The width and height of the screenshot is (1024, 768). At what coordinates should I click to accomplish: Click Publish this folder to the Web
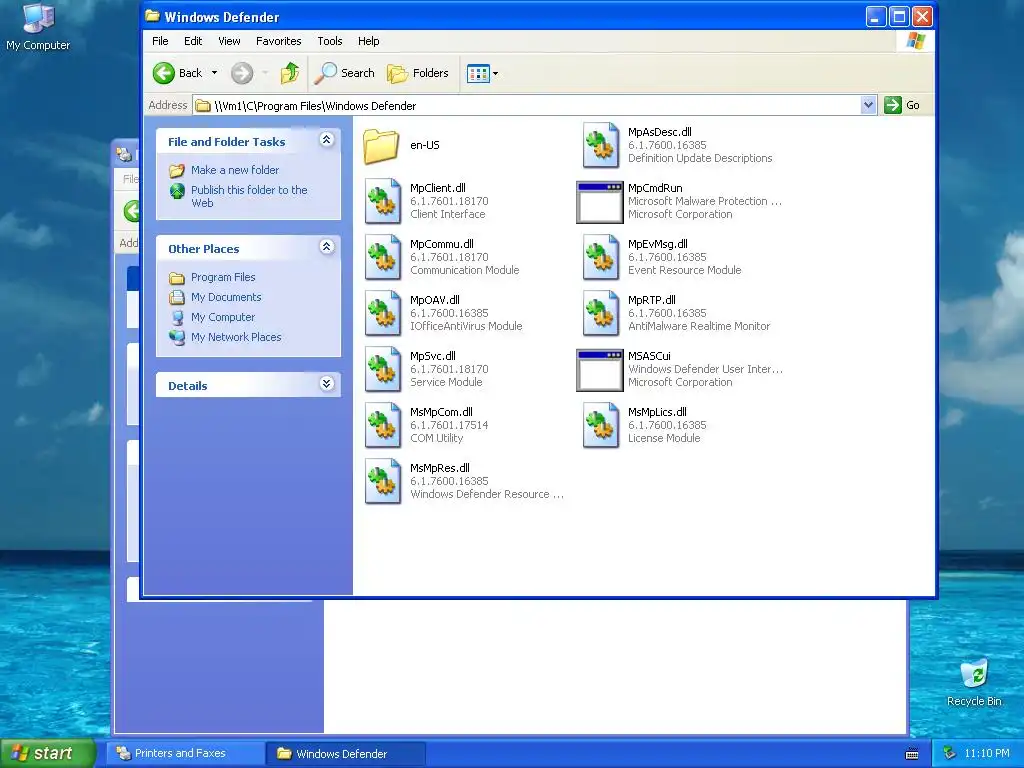(249, 196)
